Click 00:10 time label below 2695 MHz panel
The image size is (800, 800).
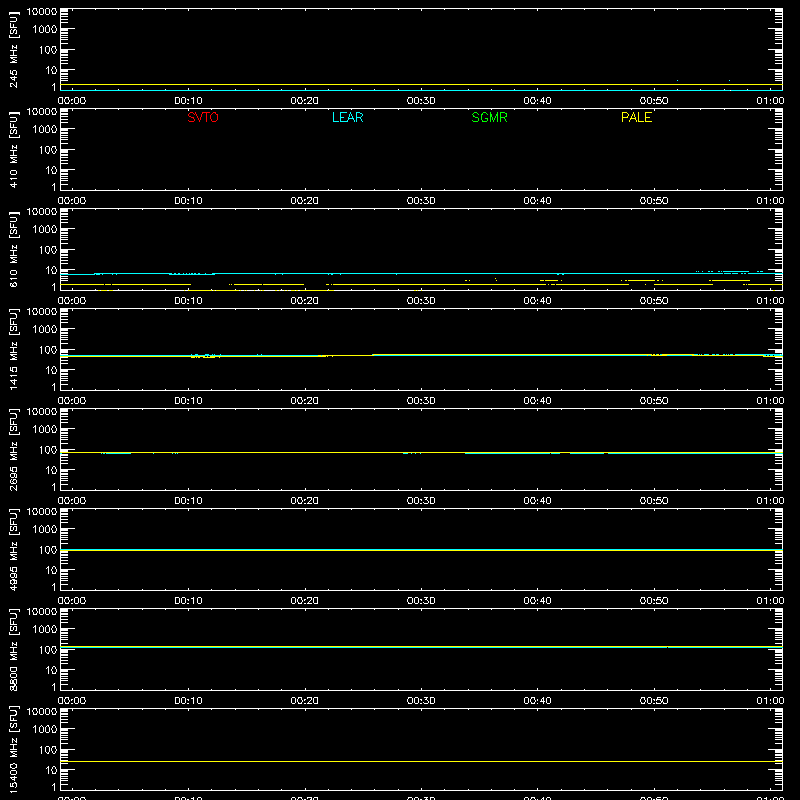coord(188,501)
